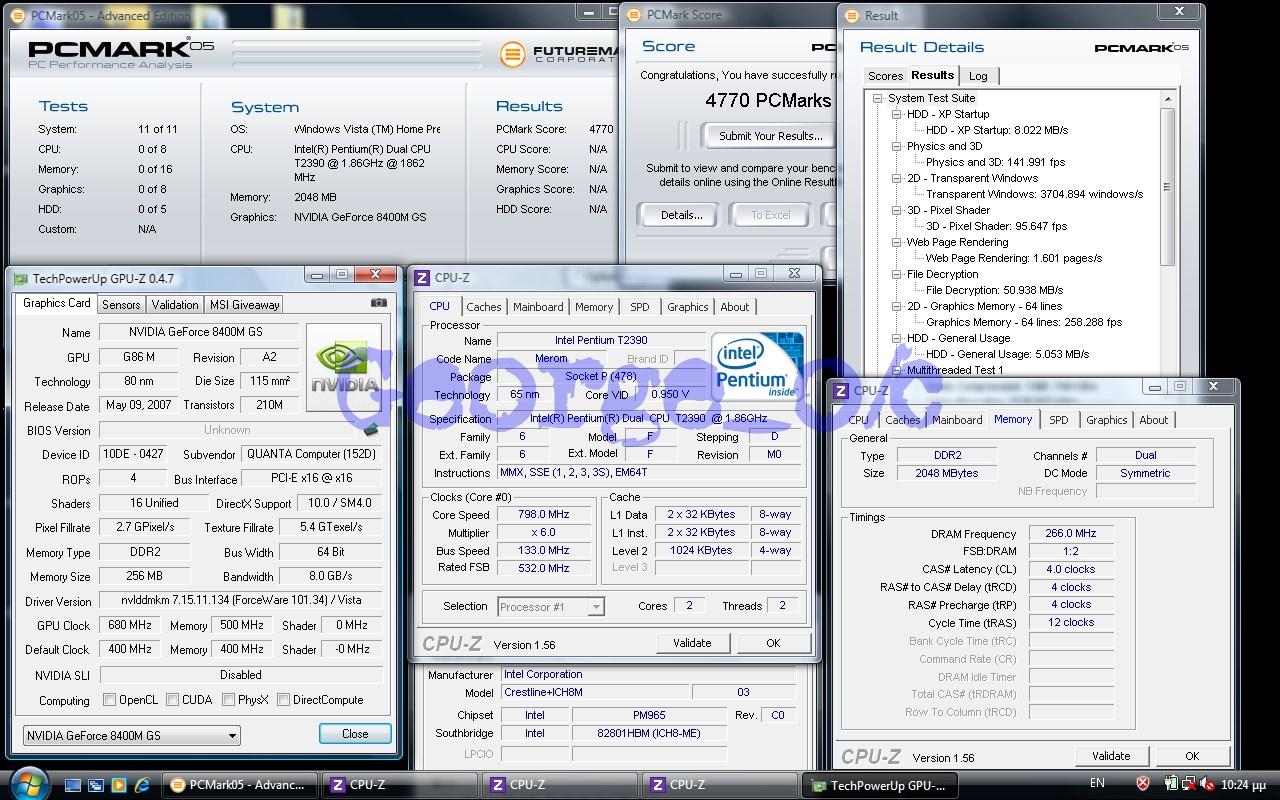Screen dimensions: 1280x800
Task: Collapse 2D - Graphics Memory - 64 lines node
Action: pyautogui.click(x=897, y=306)
